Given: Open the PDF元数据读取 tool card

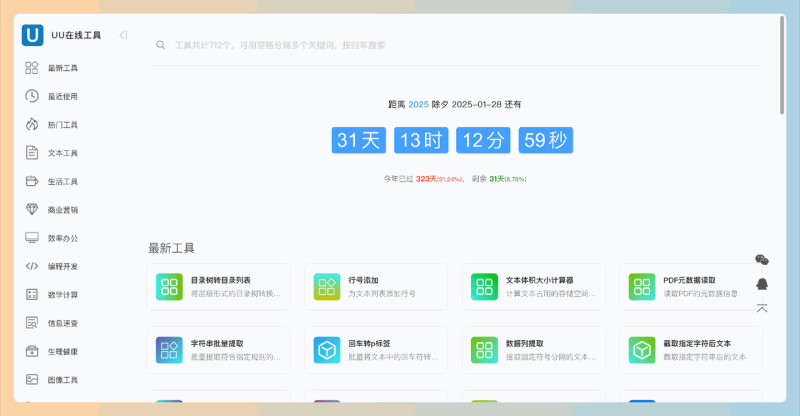Looking at the screenshot, I should coord(691,287).
